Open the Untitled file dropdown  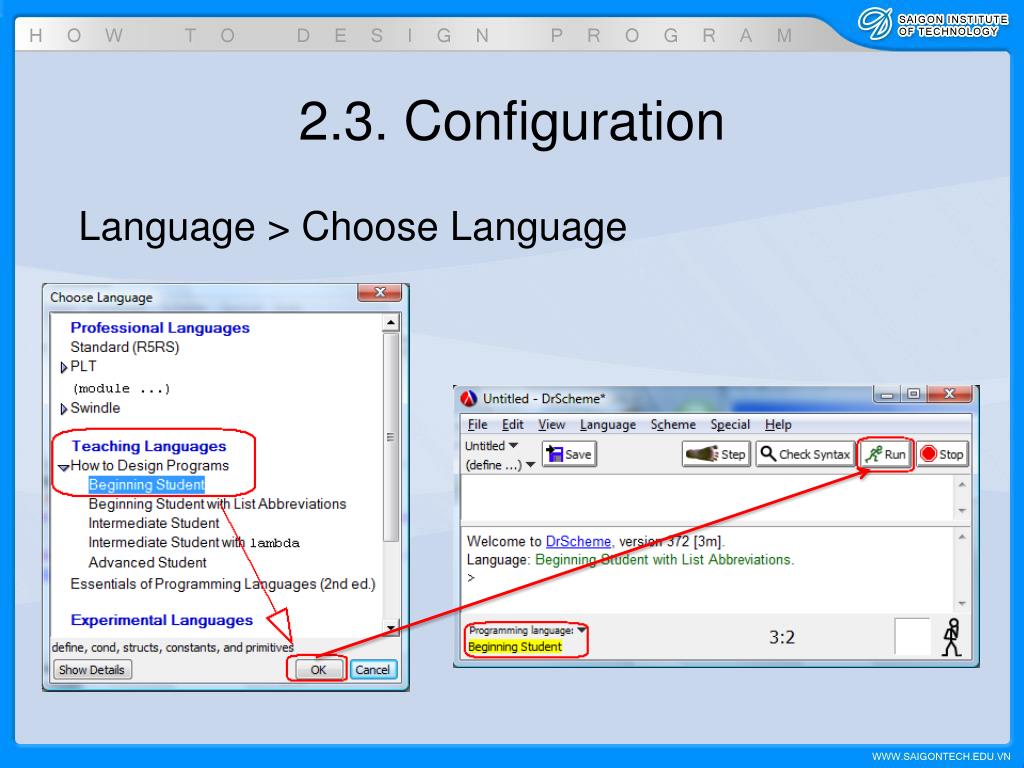click(491, 445)
